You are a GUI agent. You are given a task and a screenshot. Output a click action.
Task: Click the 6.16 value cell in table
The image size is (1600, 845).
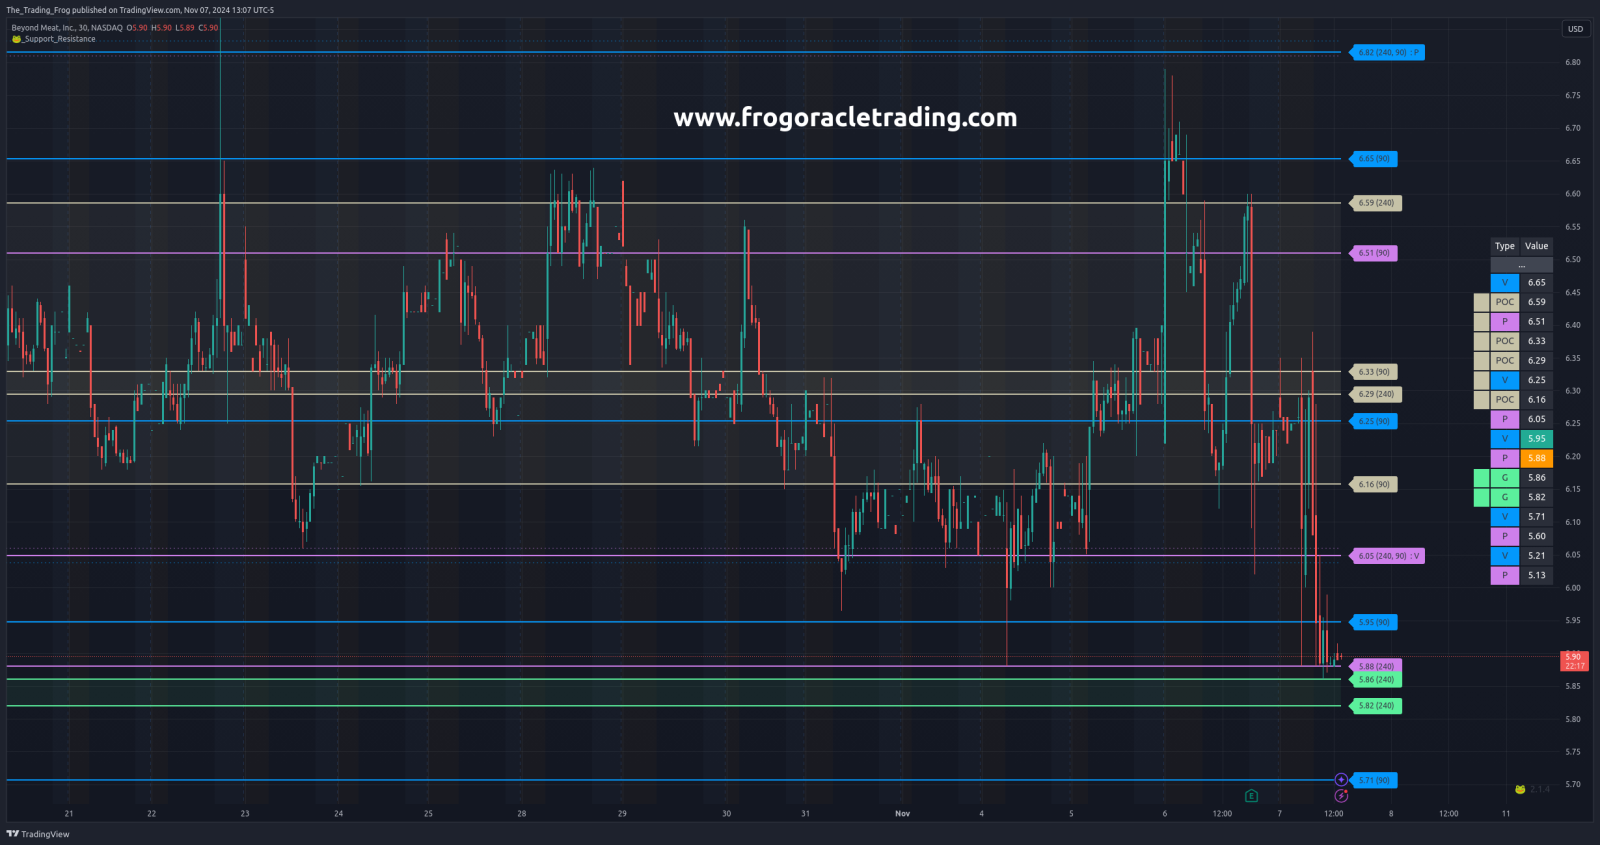click(1537, 399)
